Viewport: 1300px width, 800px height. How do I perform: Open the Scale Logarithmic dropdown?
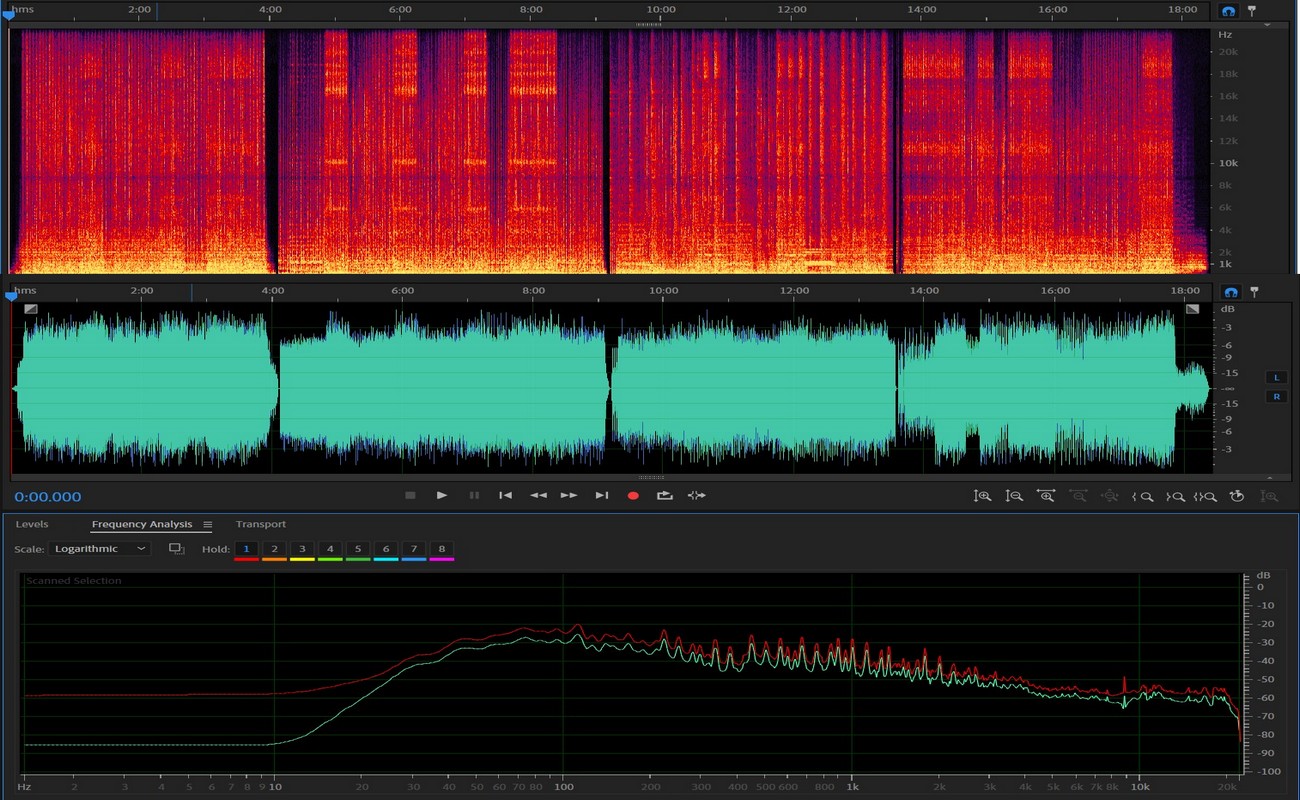[101, 549]
